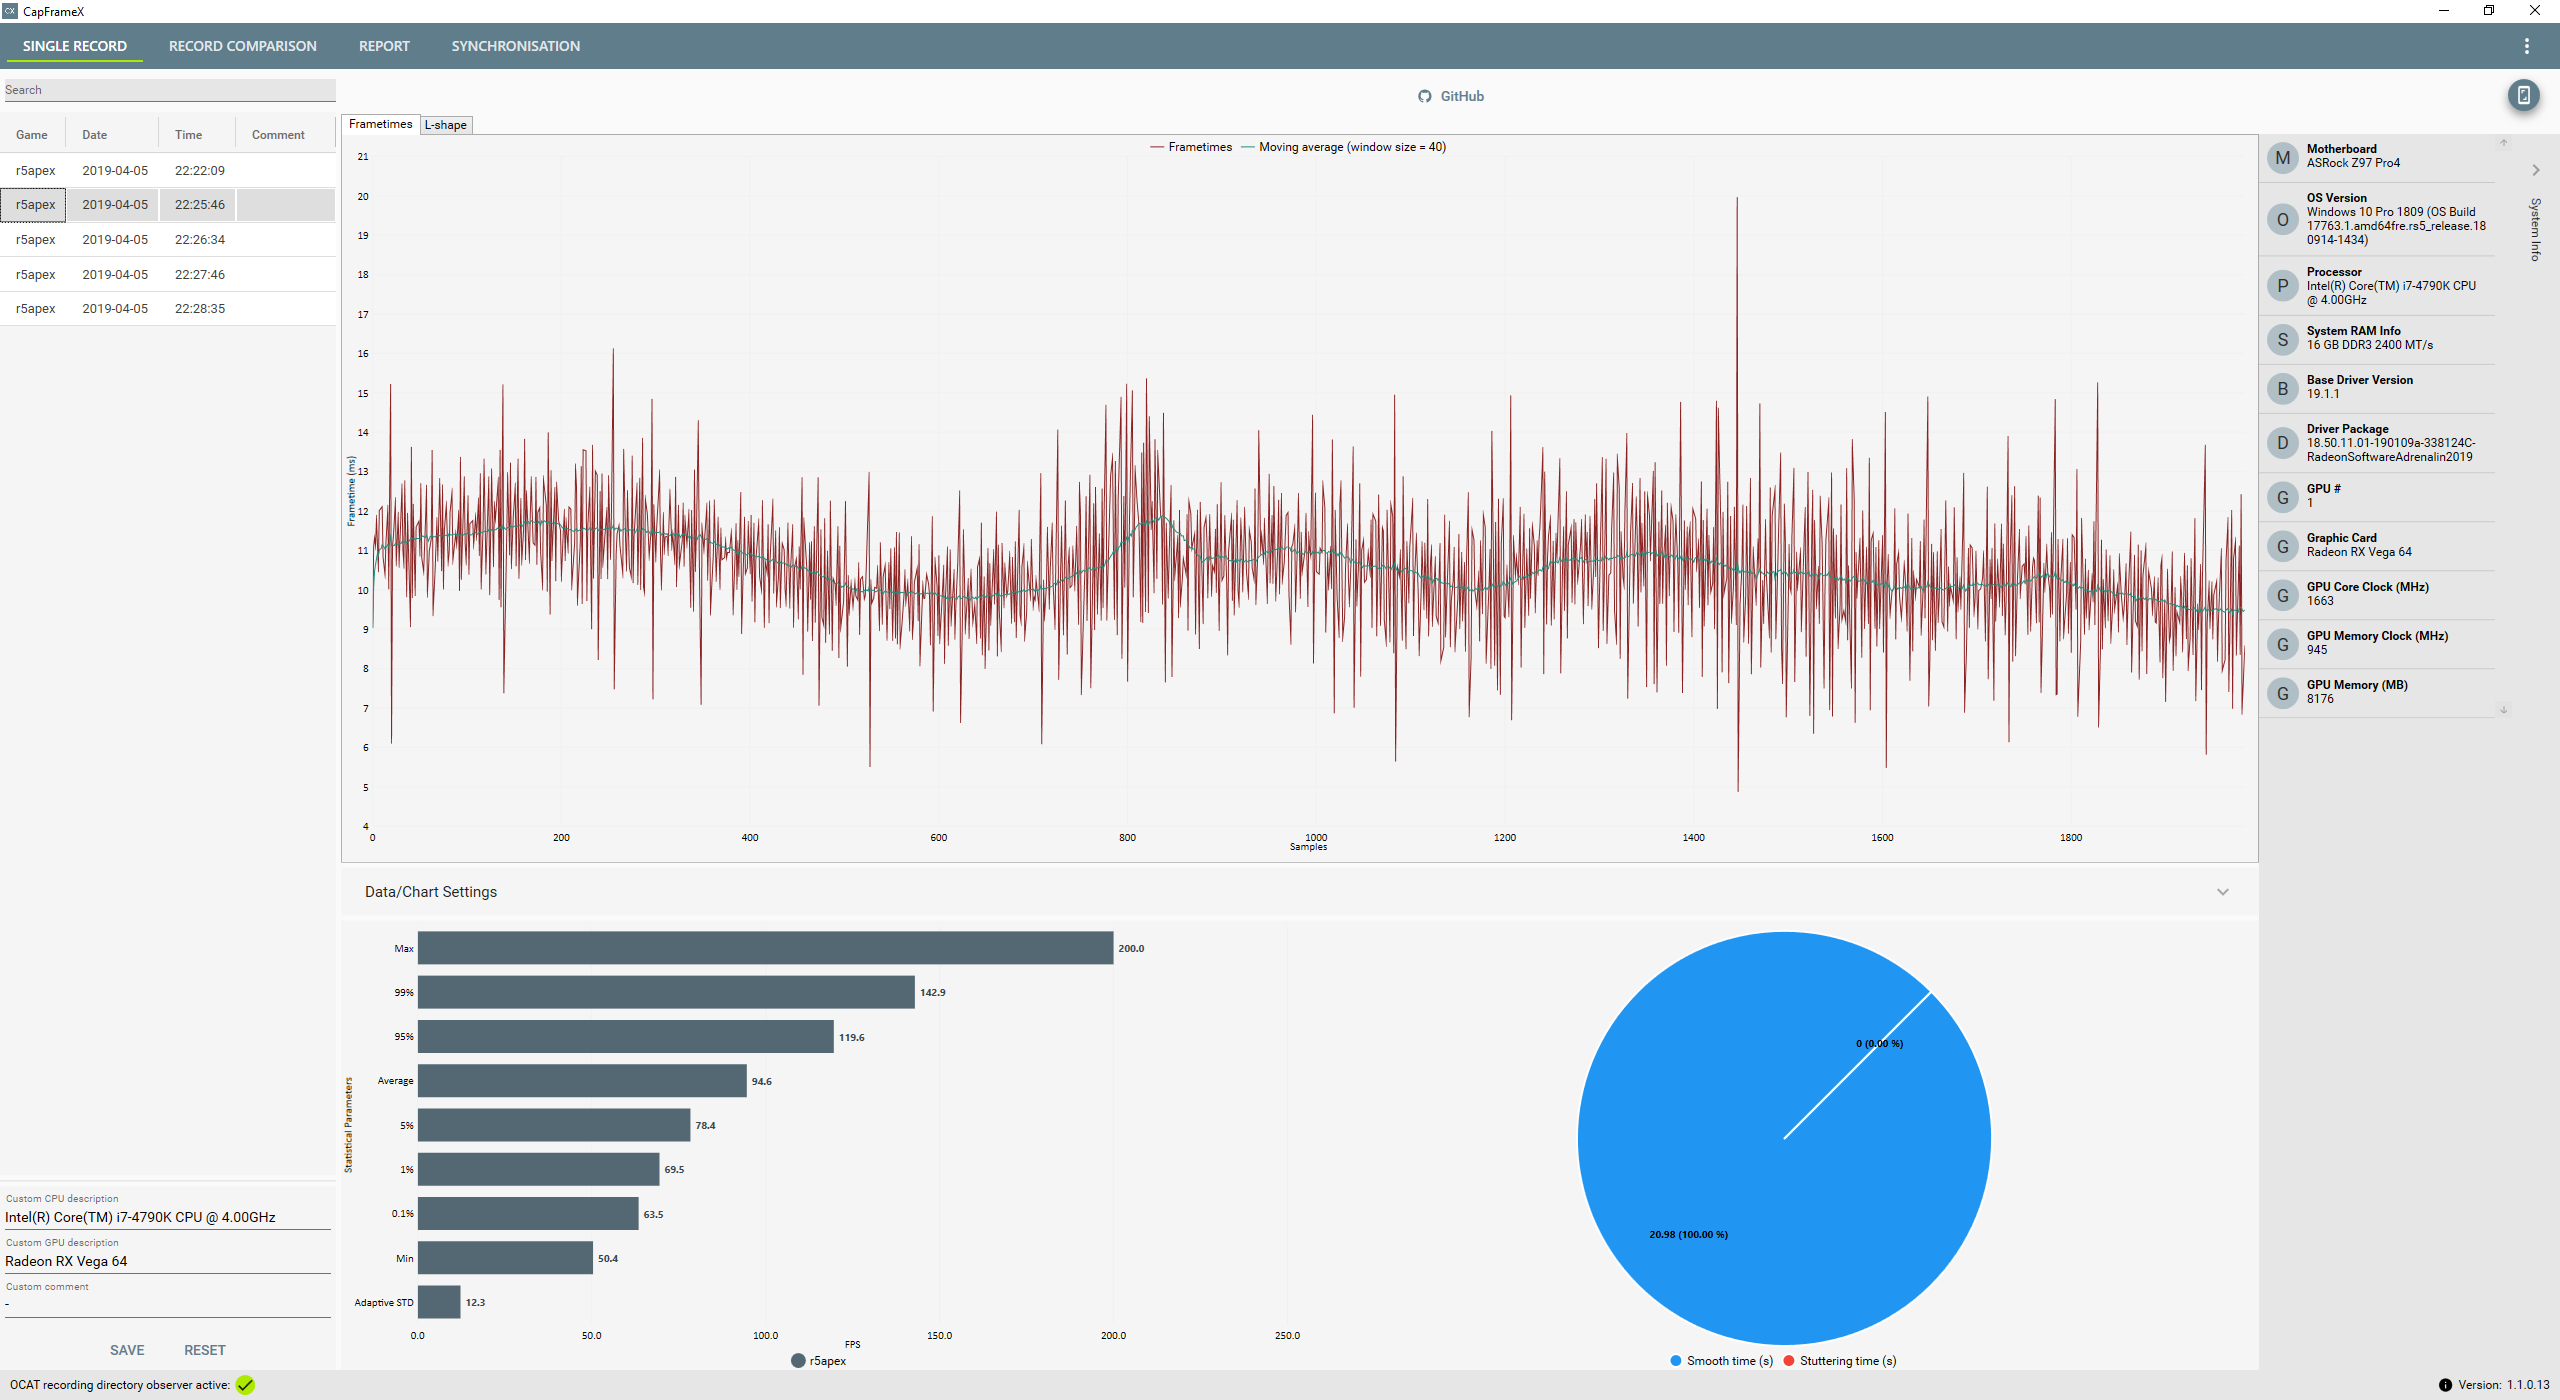Click the green observer active checkmark
The image size is (2560, 1400).
pyautogui.click(x=245, y=1385)
